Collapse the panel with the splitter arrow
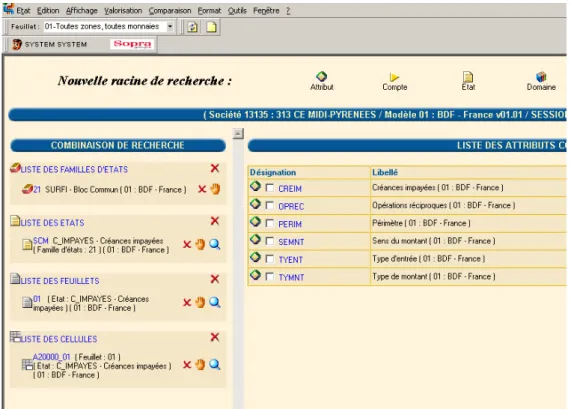 tap(238, 134)
